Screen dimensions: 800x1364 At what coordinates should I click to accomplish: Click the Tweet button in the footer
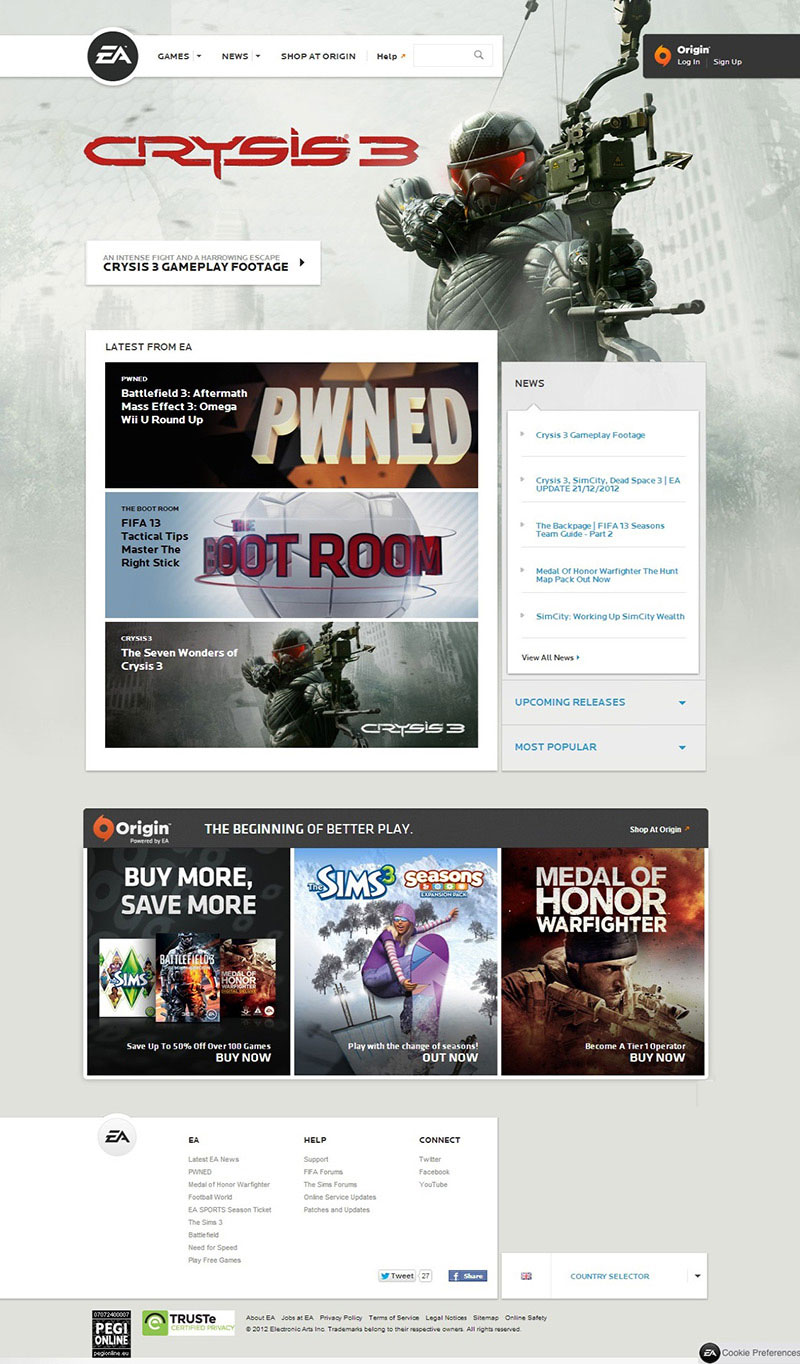[x=397, y=1276]
